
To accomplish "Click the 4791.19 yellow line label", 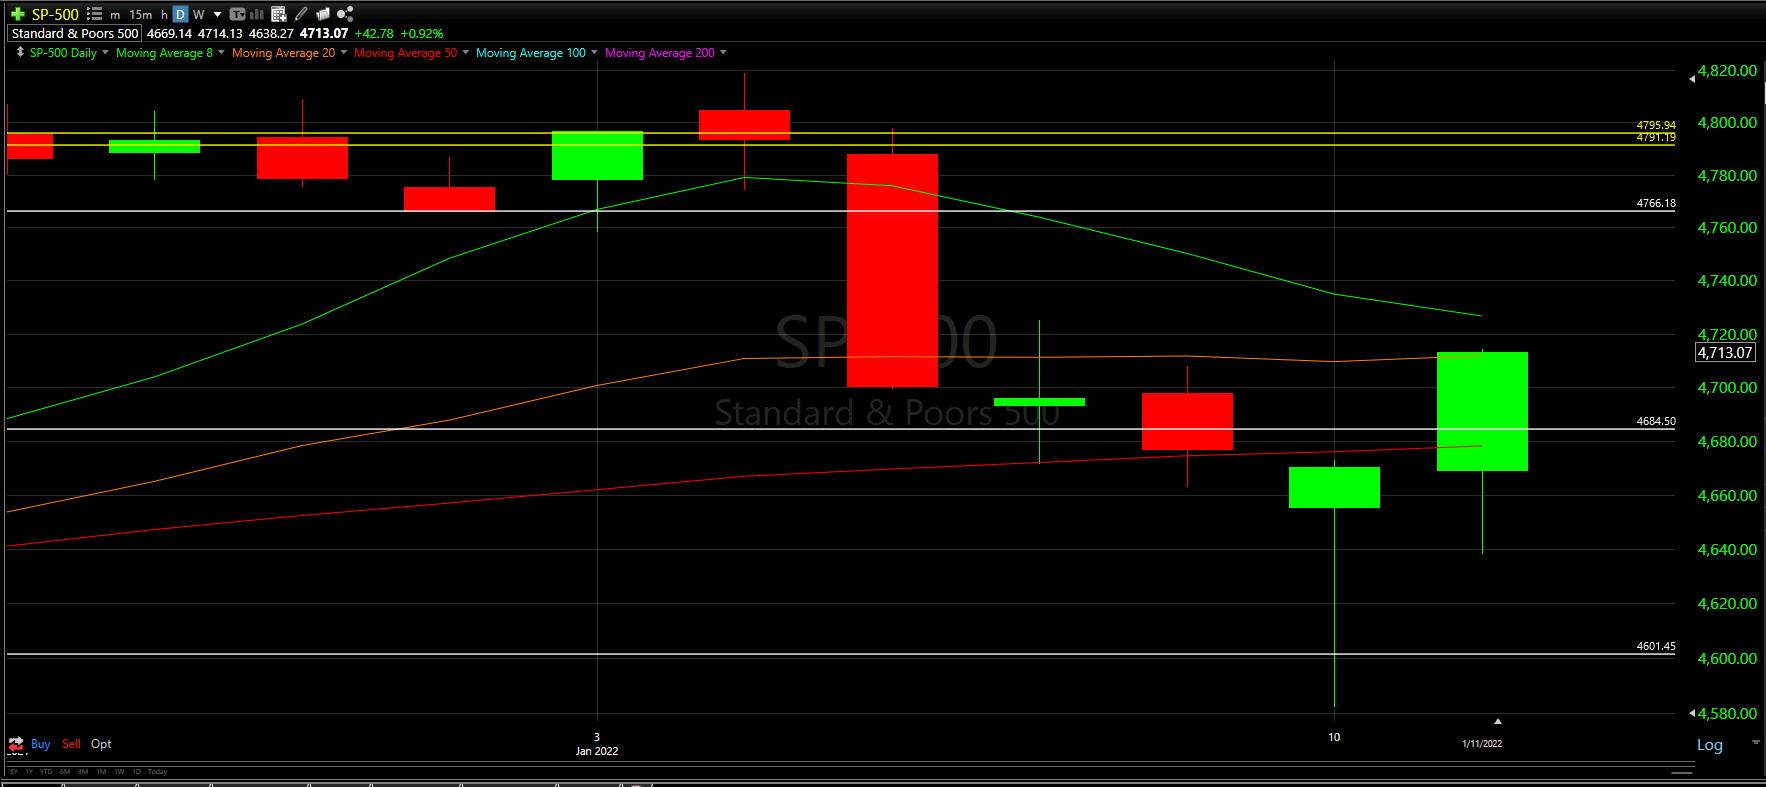I will 1656,137.
